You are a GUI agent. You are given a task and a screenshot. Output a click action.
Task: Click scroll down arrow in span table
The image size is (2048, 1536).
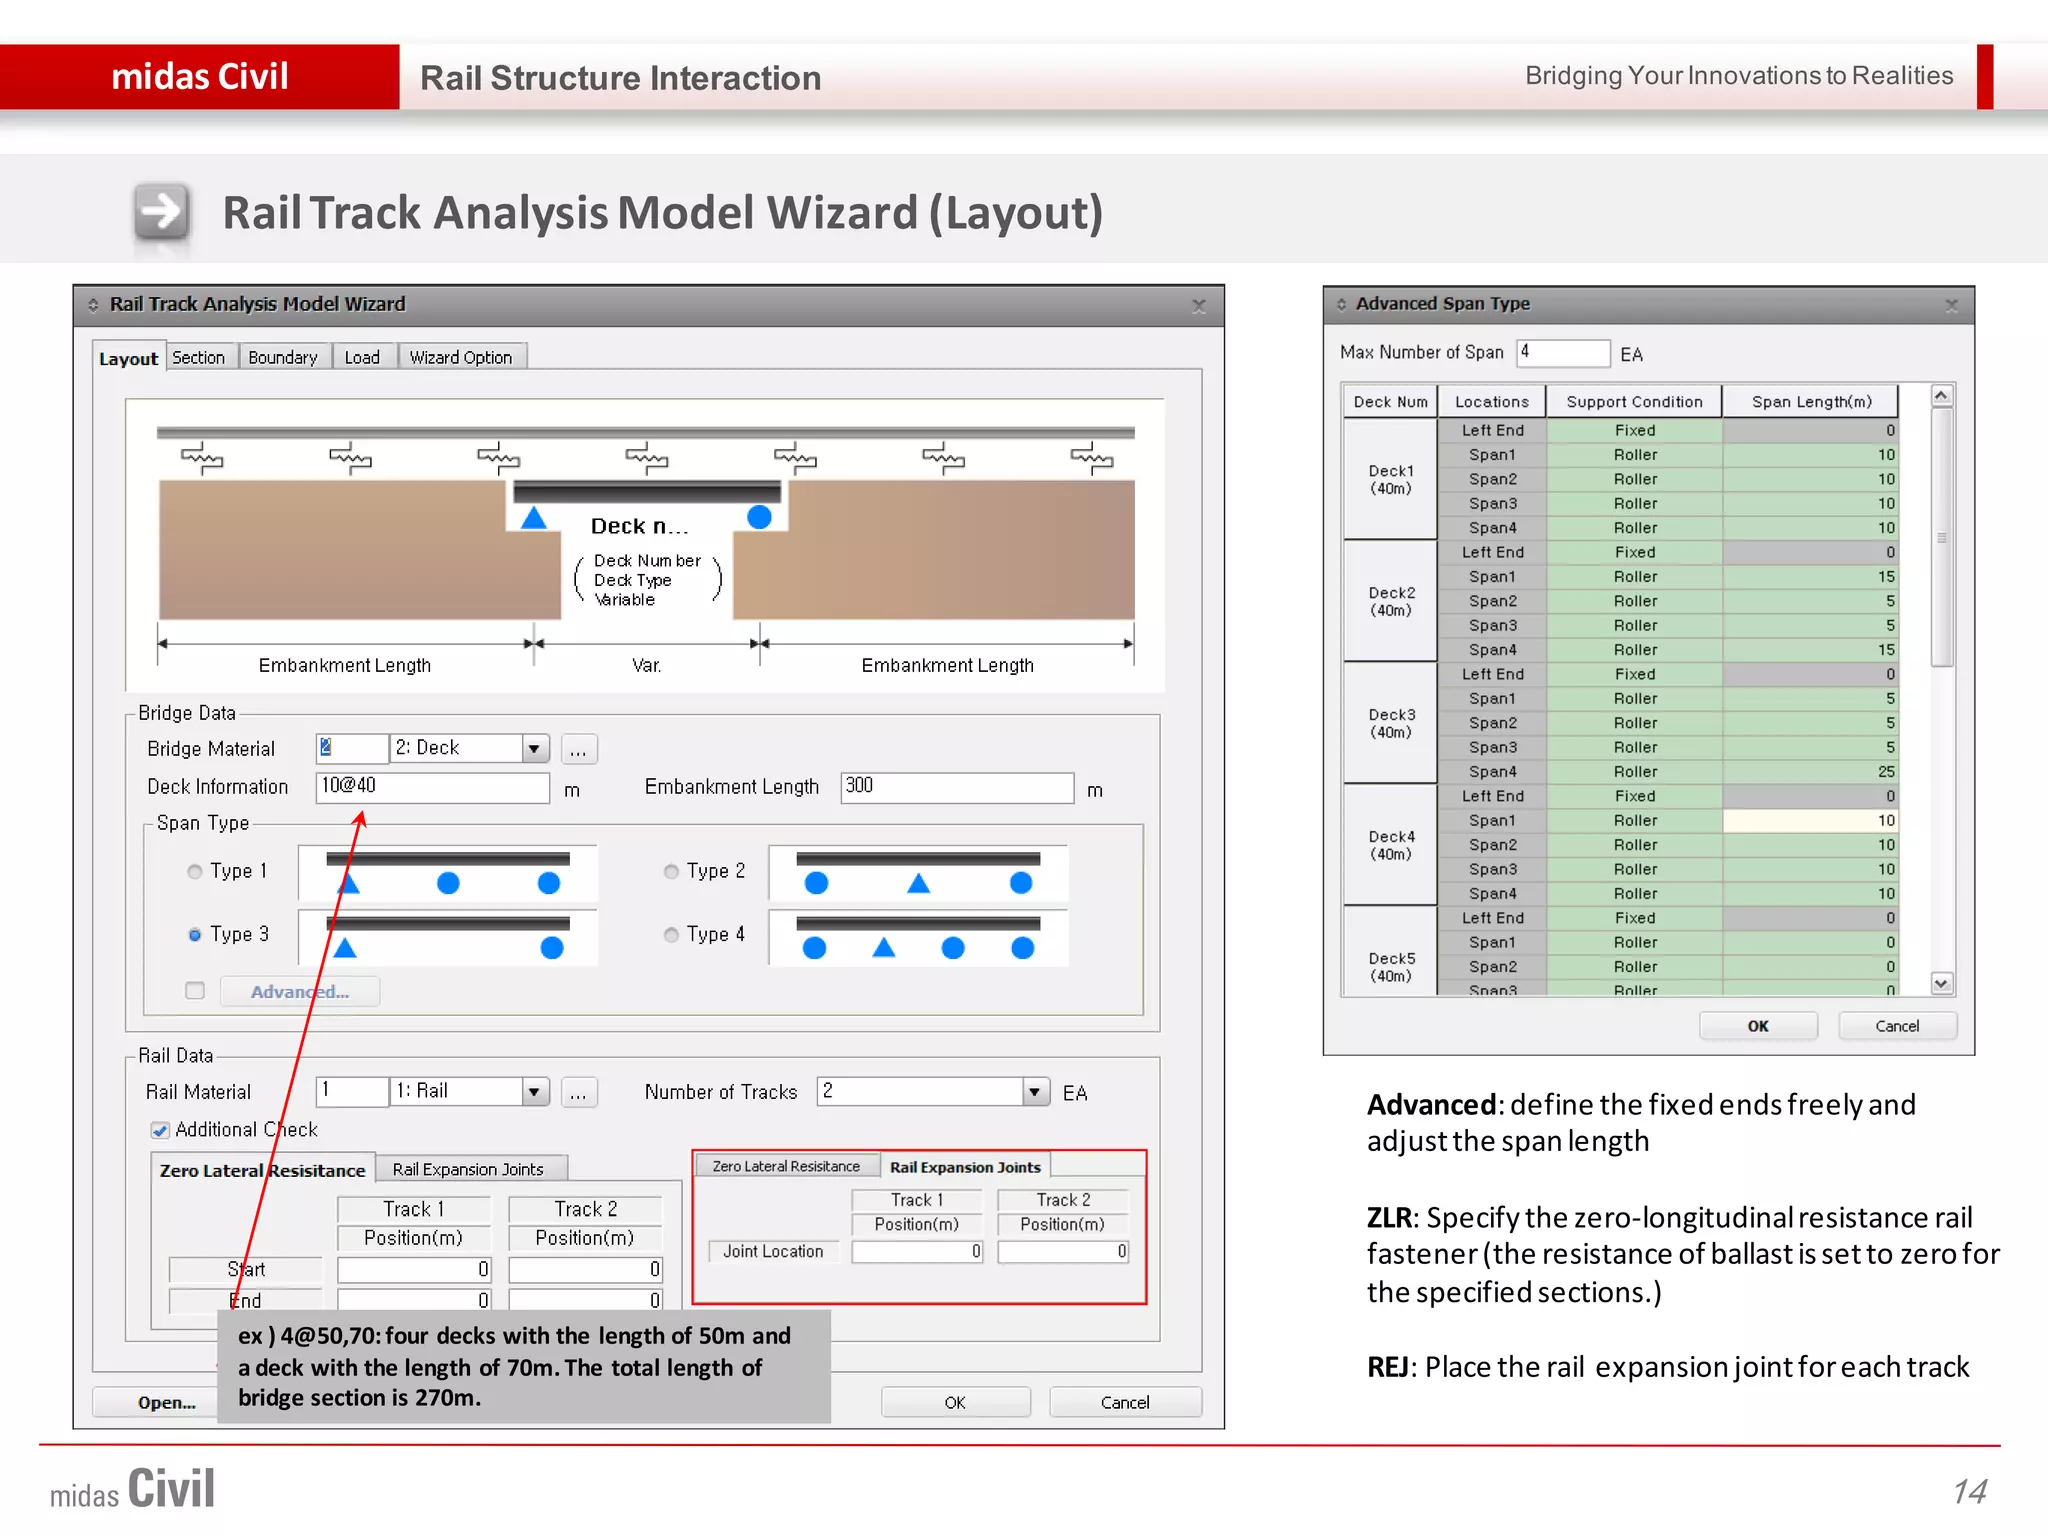[x=1941, y=984]
